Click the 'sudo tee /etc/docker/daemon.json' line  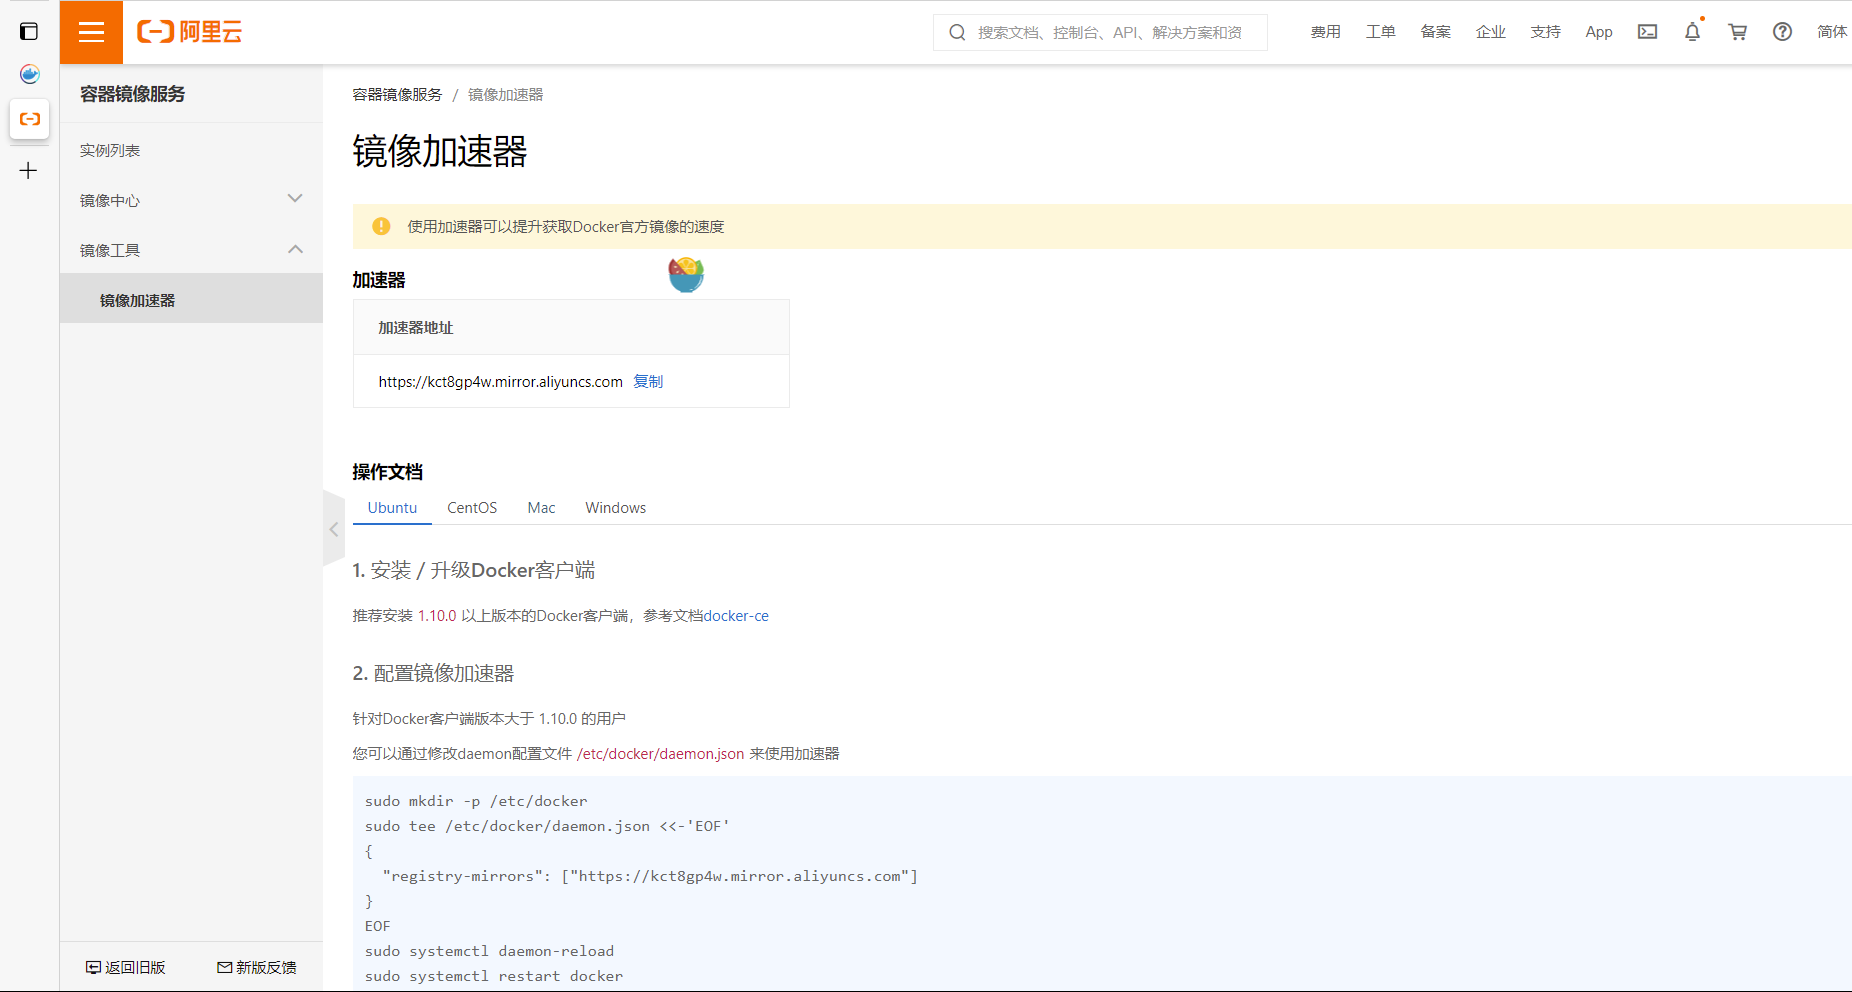(547, 826)
